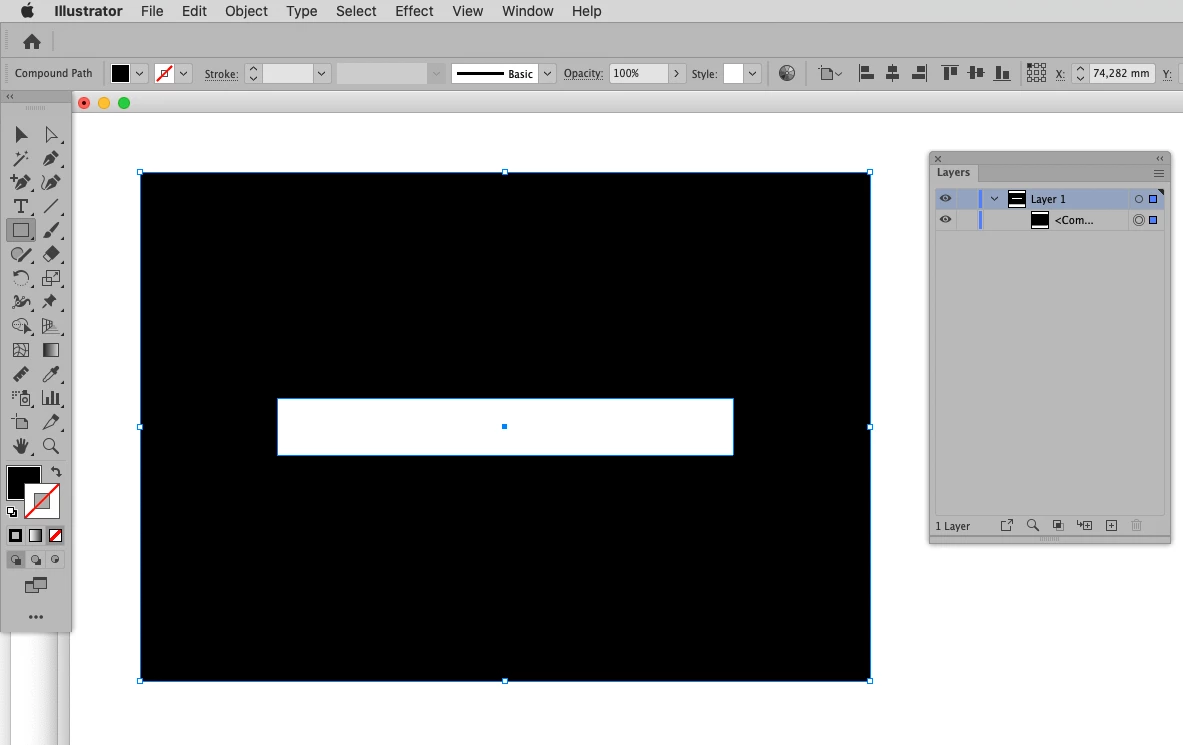Select the Selection tool (black arrow)

tap(21, 134)
